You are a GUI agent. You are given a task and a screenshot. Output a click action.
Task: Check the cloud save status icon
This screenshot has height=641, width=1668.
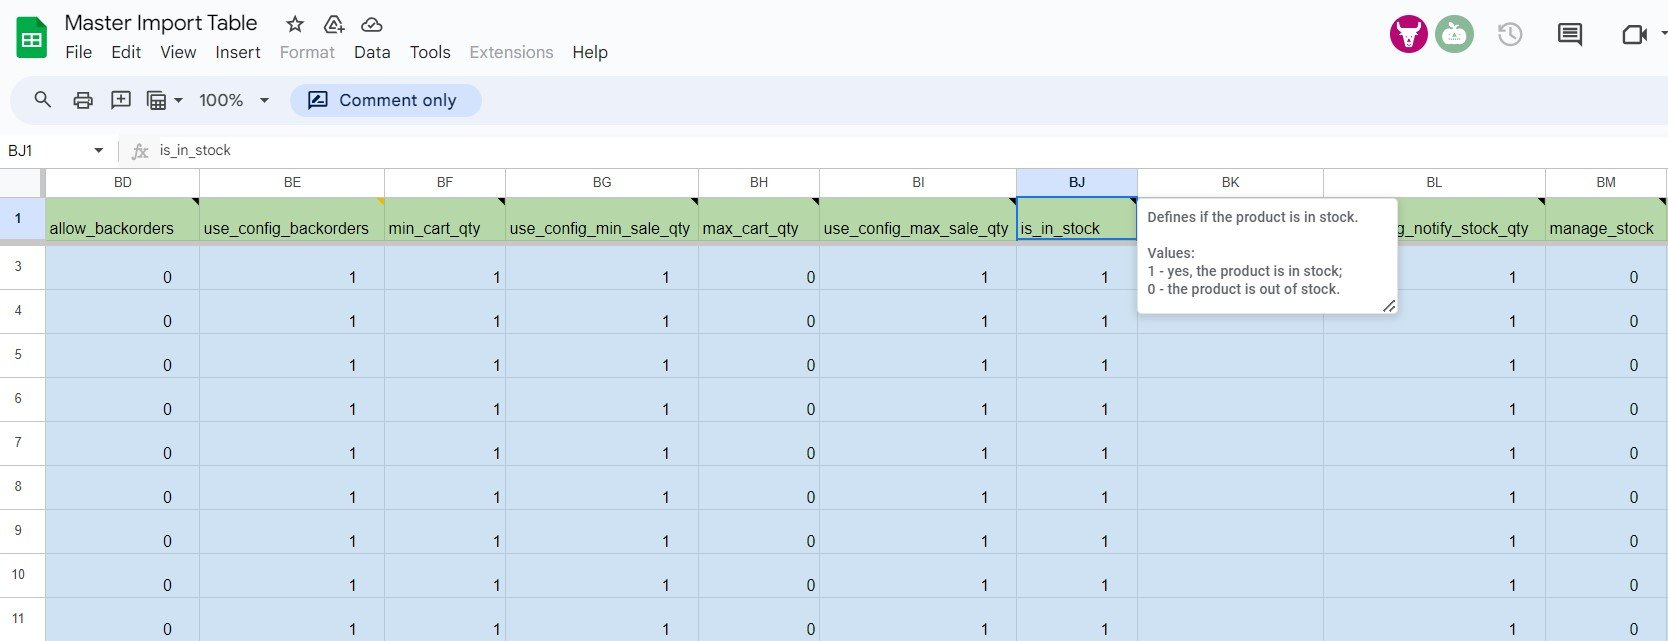pyautogui.click(x=372, y=24)
